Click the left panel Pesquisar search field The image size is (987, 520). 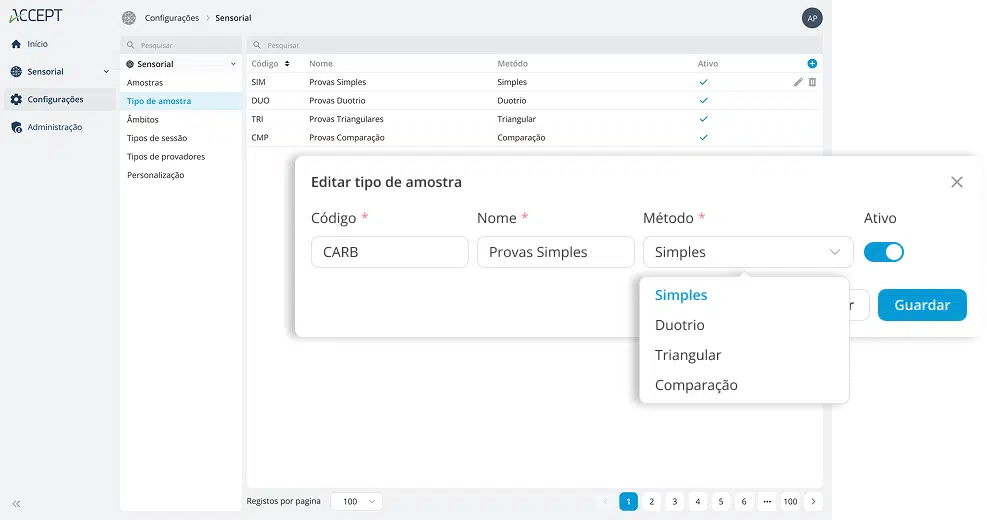(x=181, y=45)
